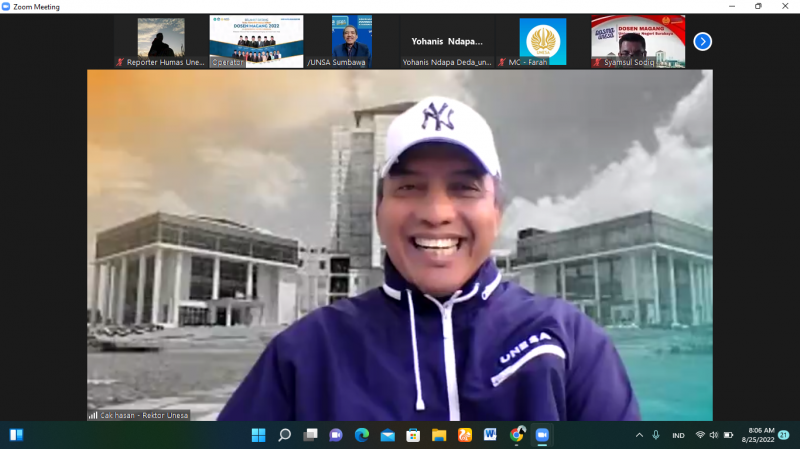
Task: Open the clock and date flyout
Action: [x=757, y=435]
